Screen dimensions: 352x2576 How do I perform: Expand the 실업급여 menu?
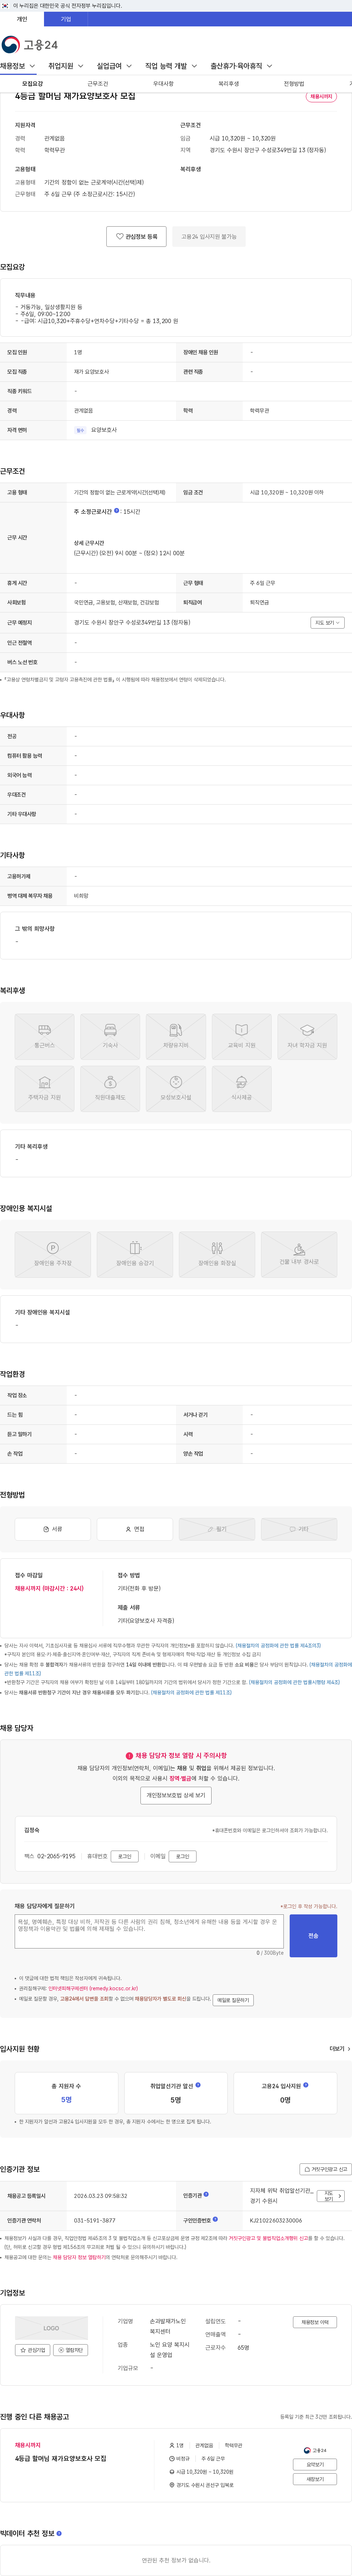coord(114,66)
